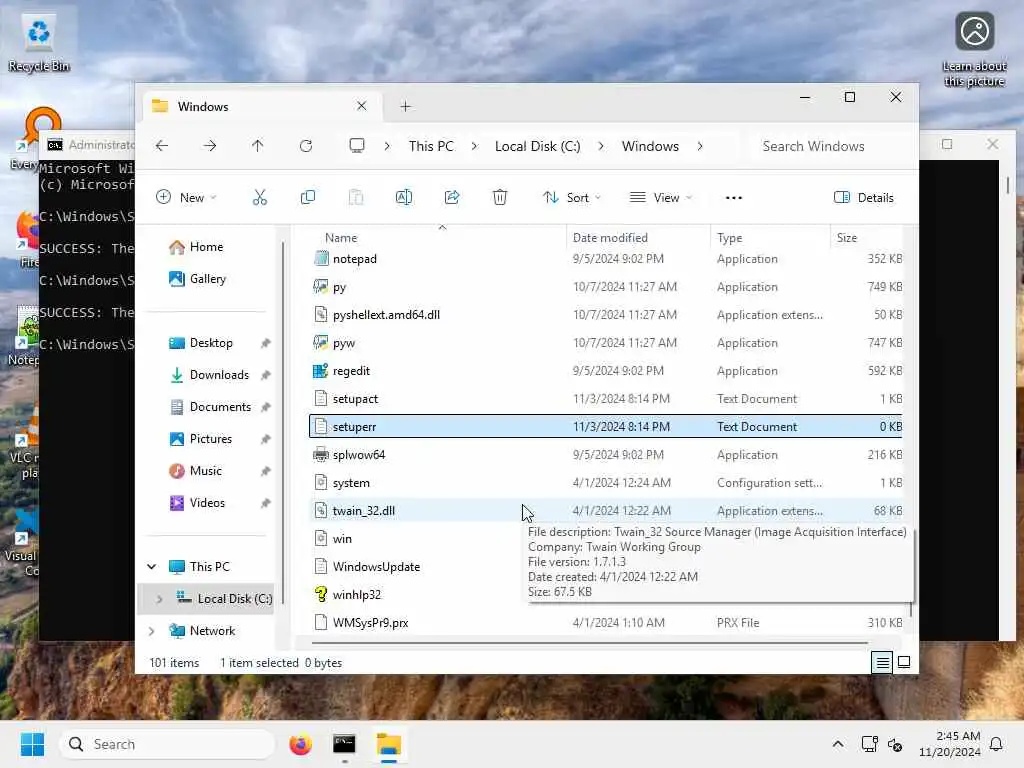Open the See more ellipsis menu
The width and height of the screenshot is (1024, 768).
[x=733, y=197]
